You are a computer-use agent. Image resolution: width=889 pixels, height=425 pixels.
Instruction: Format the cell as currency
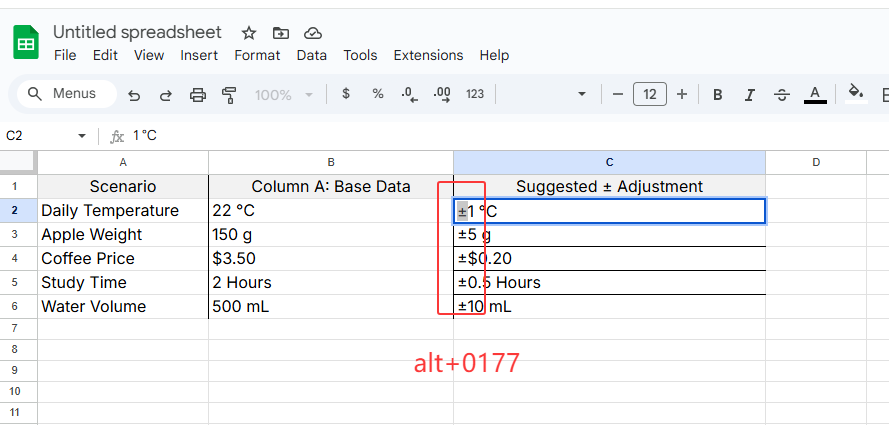pos(346,94)
